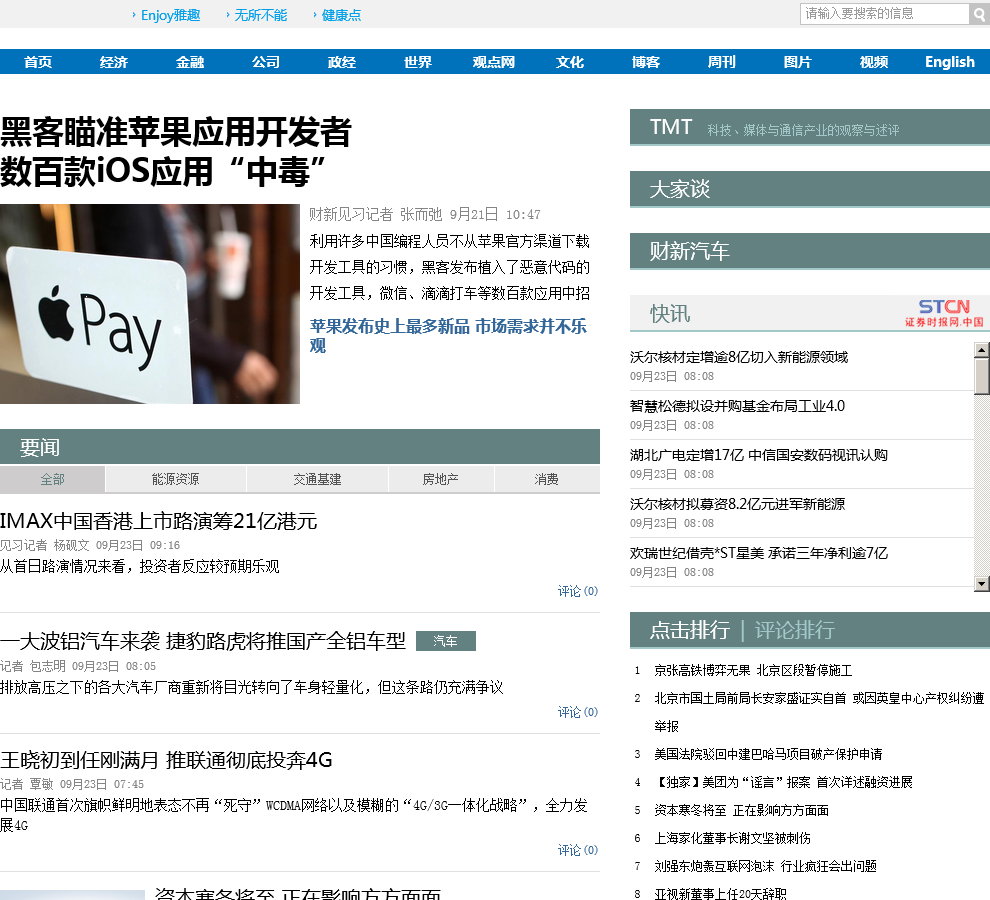Viewport: 990px width, 900px height.
Task: Go to 首页 in navigation bar
Action: pos(38,62)
